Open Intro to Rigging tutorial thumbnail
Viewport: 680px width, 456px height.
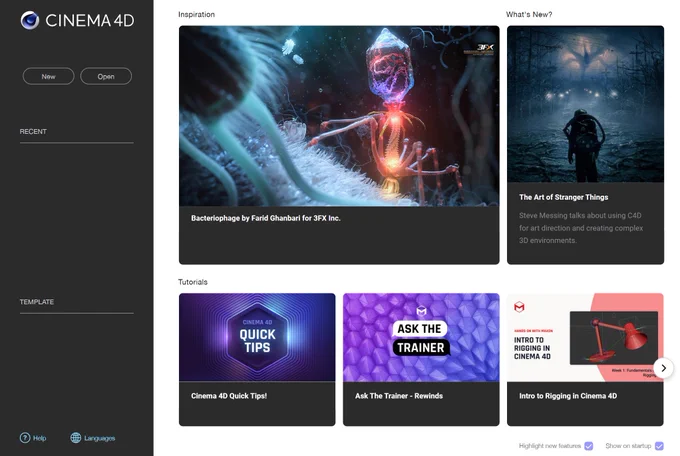[x=585, y=338]
